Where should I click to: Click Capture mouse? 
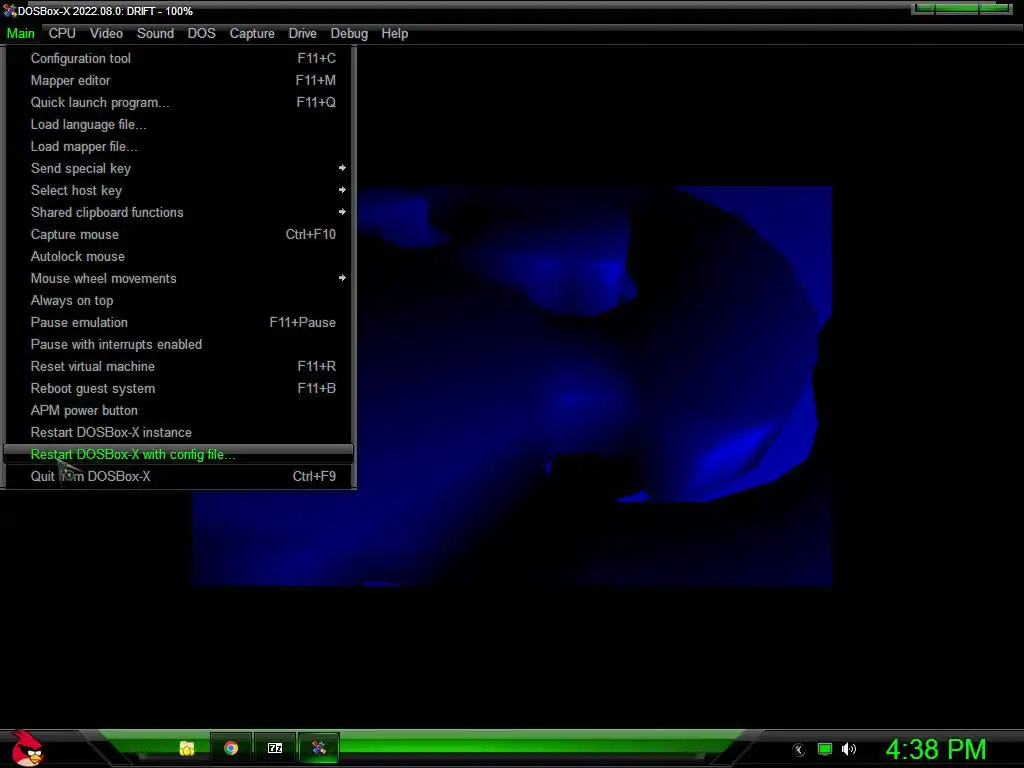178,234
